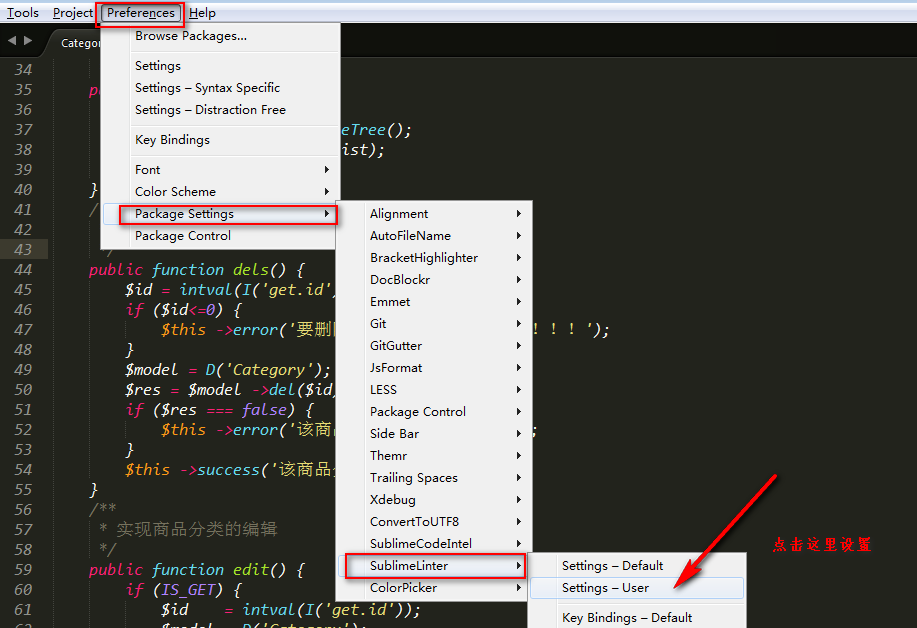Image resolution: width=917 pixels, height=628 pixels.
Task: Click the tab scroll left arrow
Action: coord(12,41)
